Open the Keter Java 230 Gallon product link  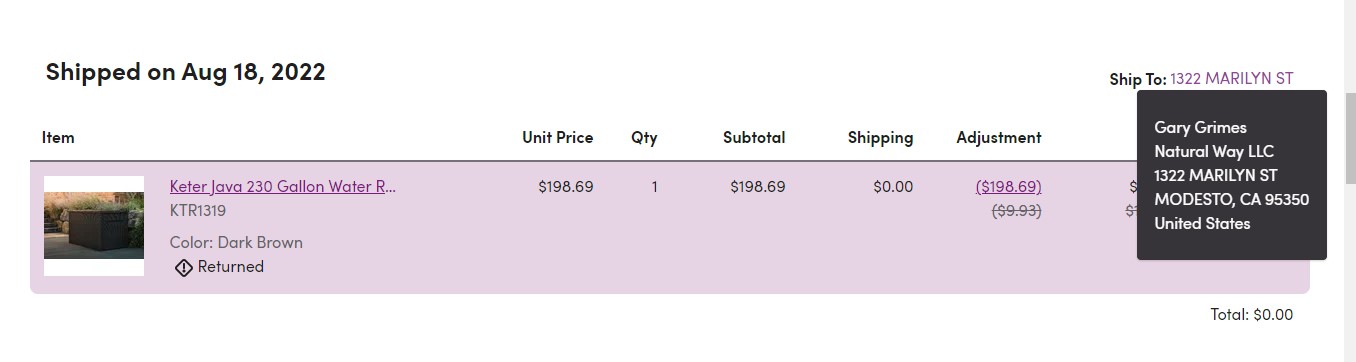pyautogui.click(x=283, y=186)
